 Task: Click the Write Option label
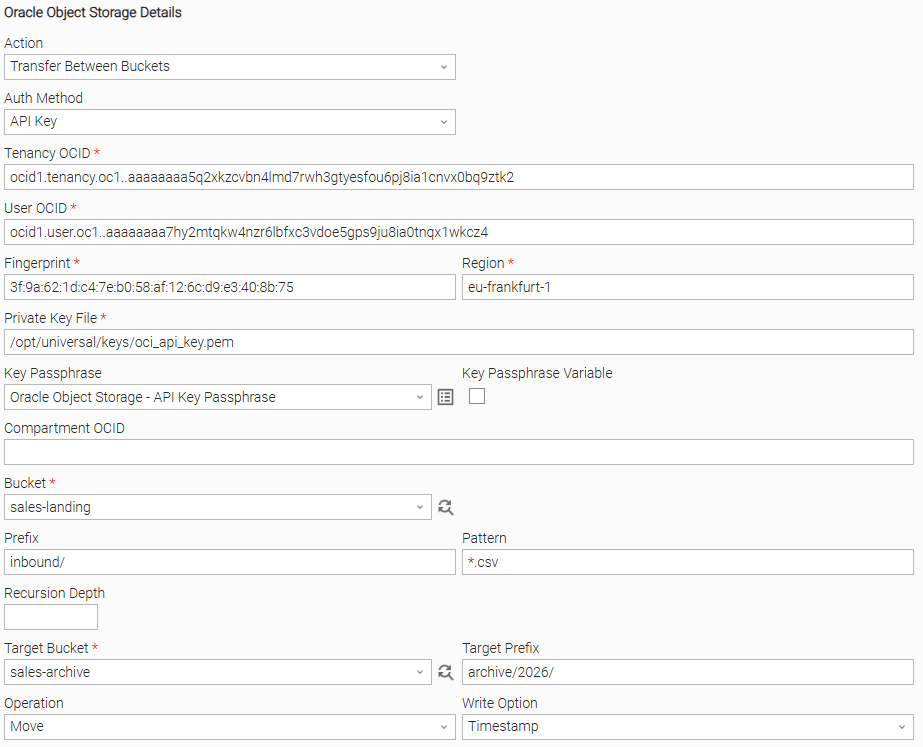(500, 703)
